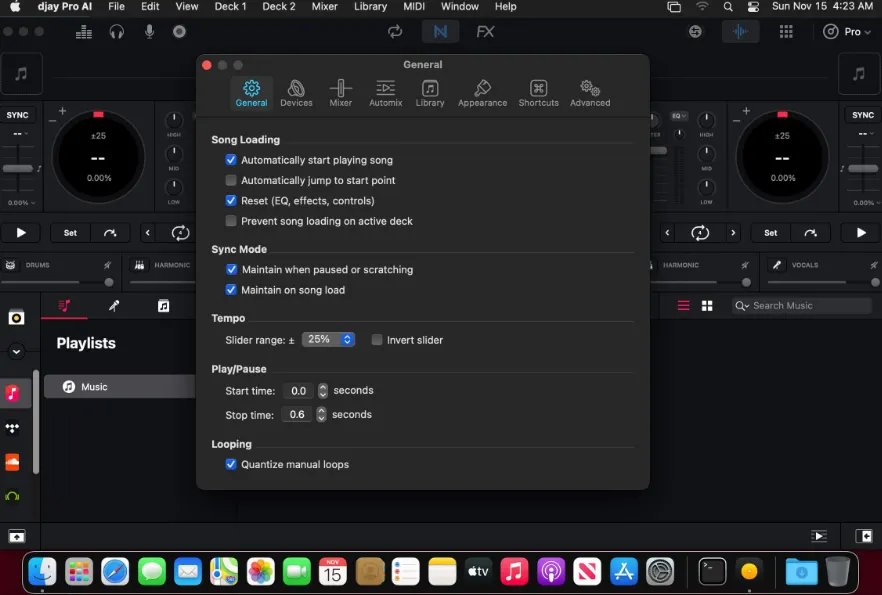Select the playlists tab icon in library
The width and height of the screenshot is (882, 595).
pyautogui.click(x=64, y=305)
